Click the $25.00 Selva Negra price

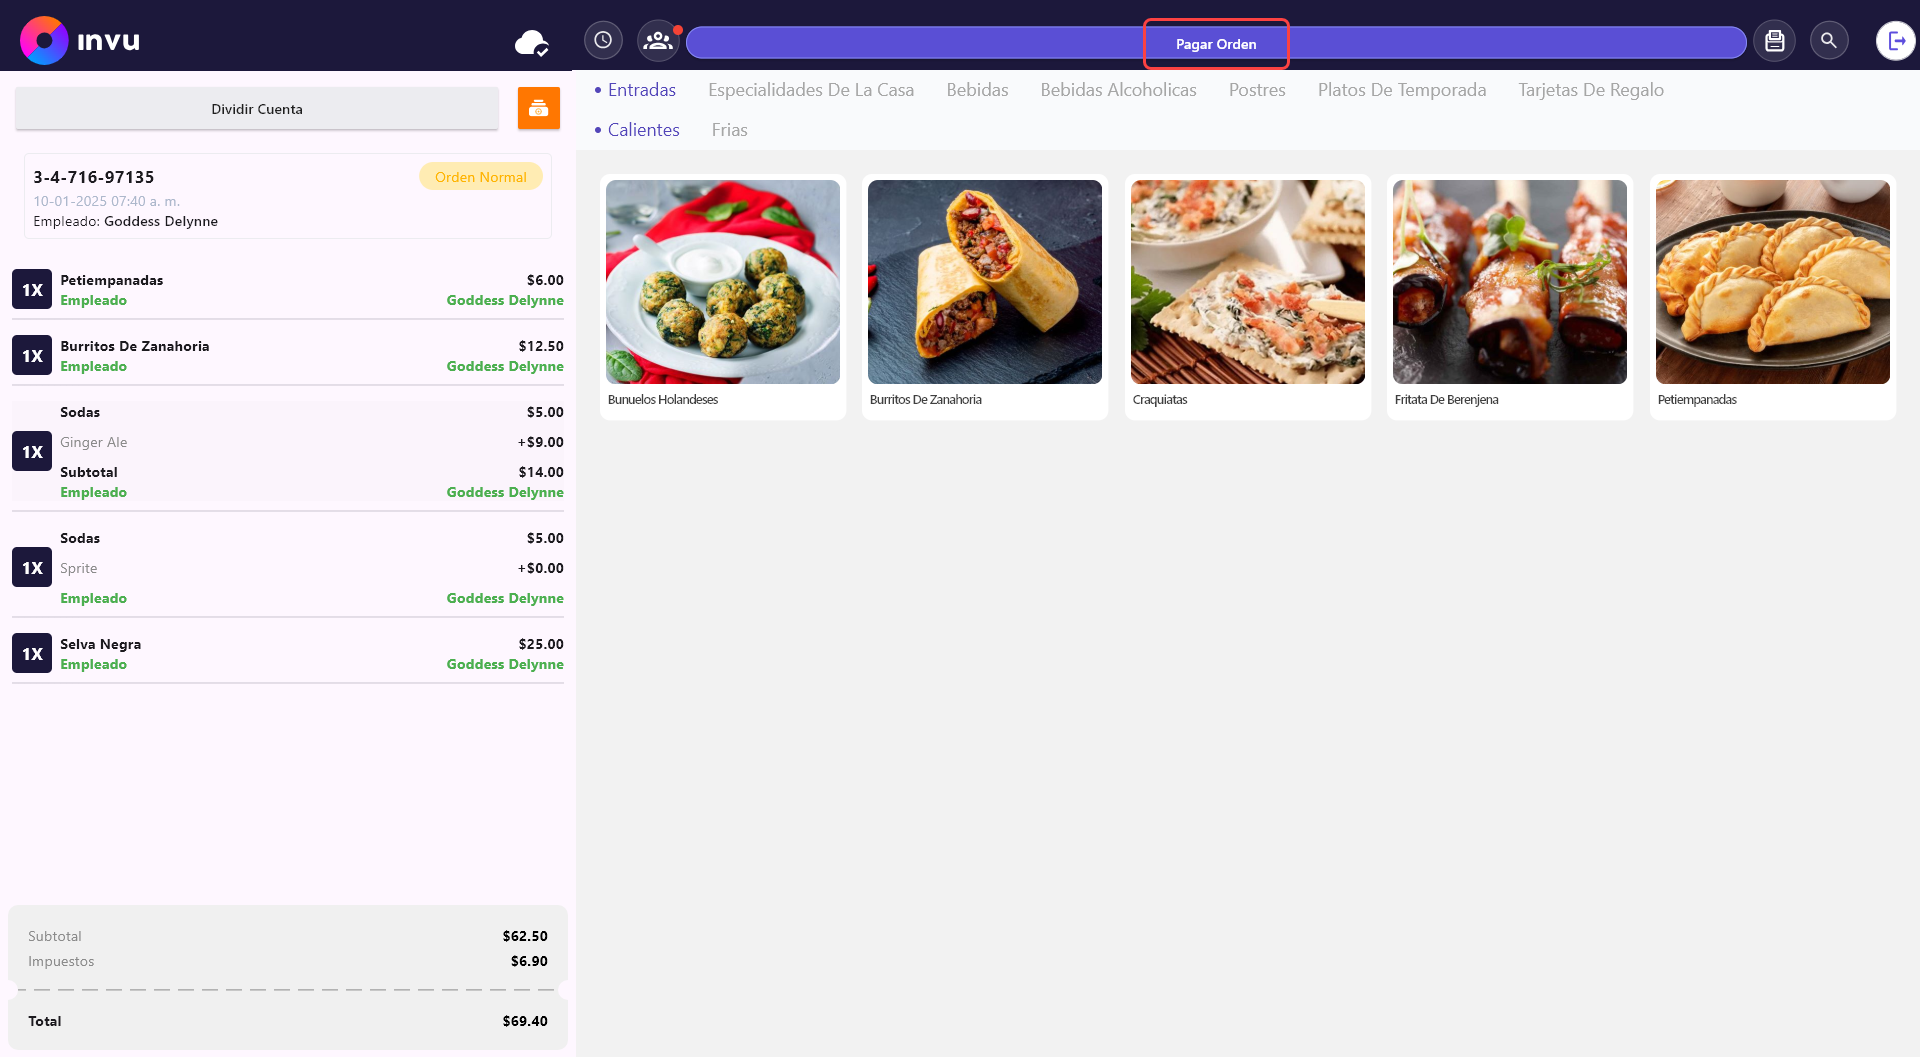point(541,644)
